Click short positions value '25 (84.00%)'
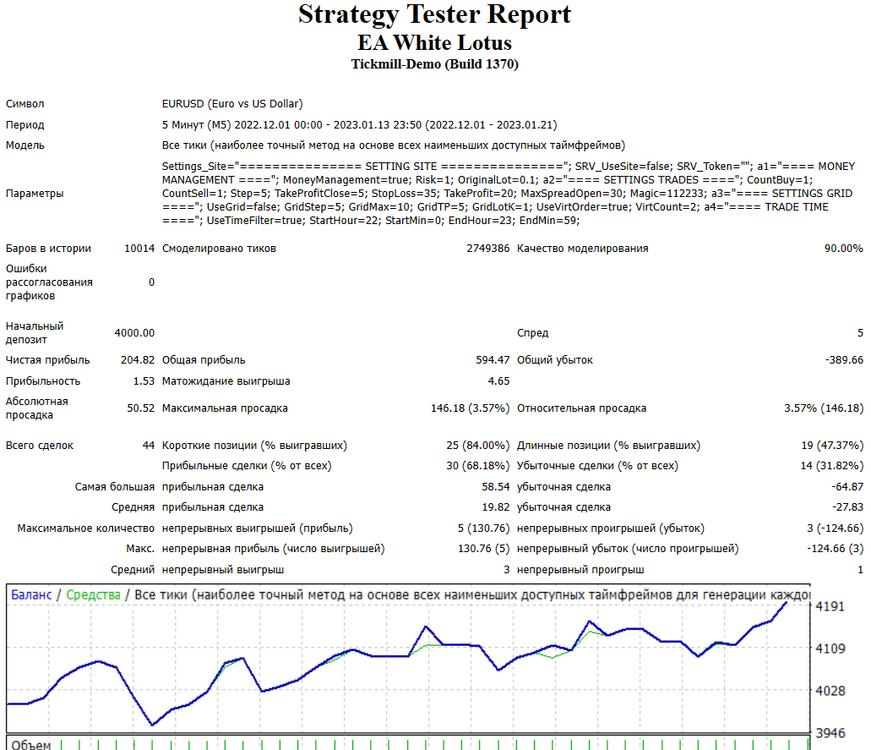The width and height of the screenshot is (871, 750). [x=478, y=446]
